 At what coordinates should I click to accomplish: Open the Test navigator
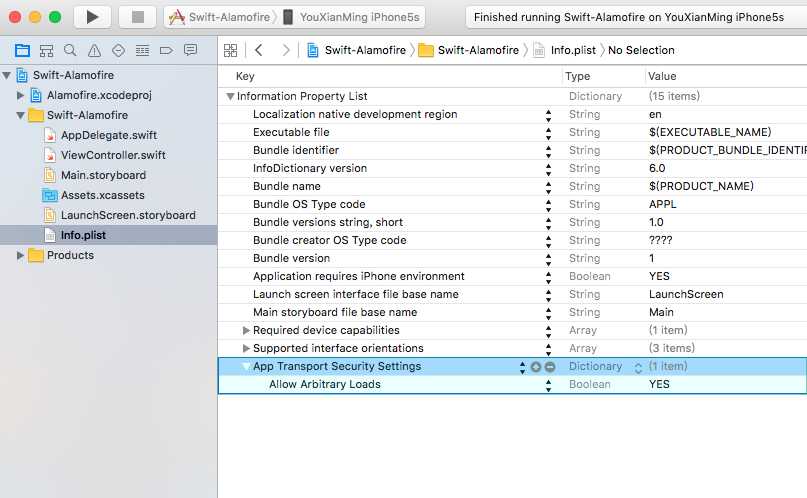pos(118,50)
